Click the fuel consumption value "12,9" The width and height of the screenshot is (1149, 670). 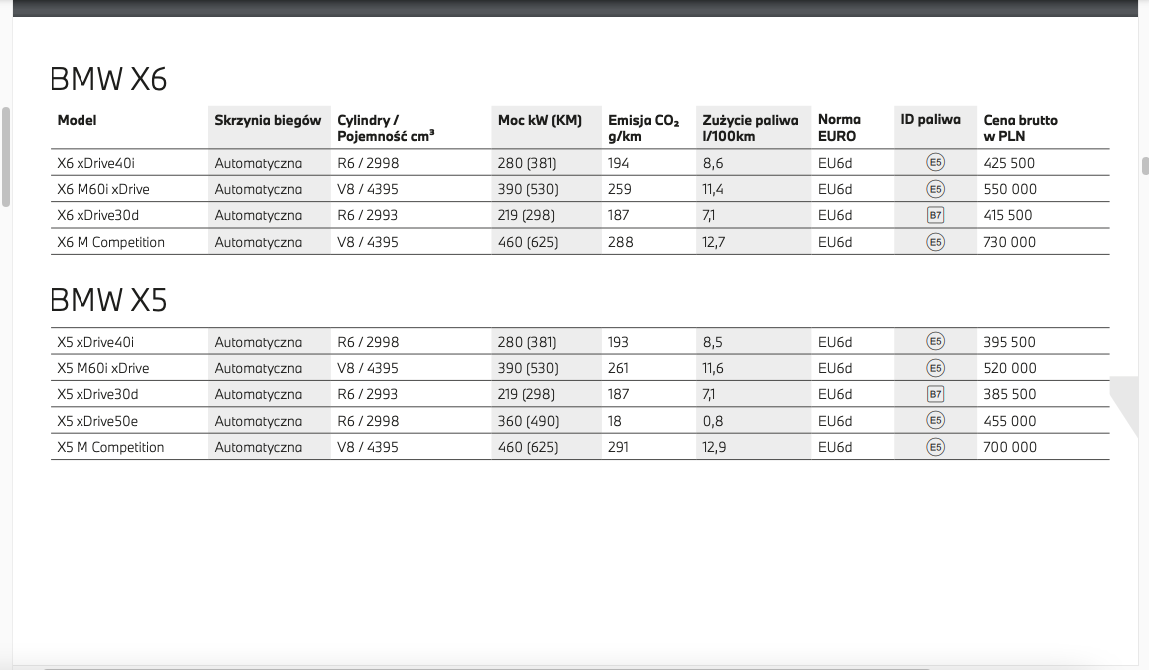click(x=714, y=447)
